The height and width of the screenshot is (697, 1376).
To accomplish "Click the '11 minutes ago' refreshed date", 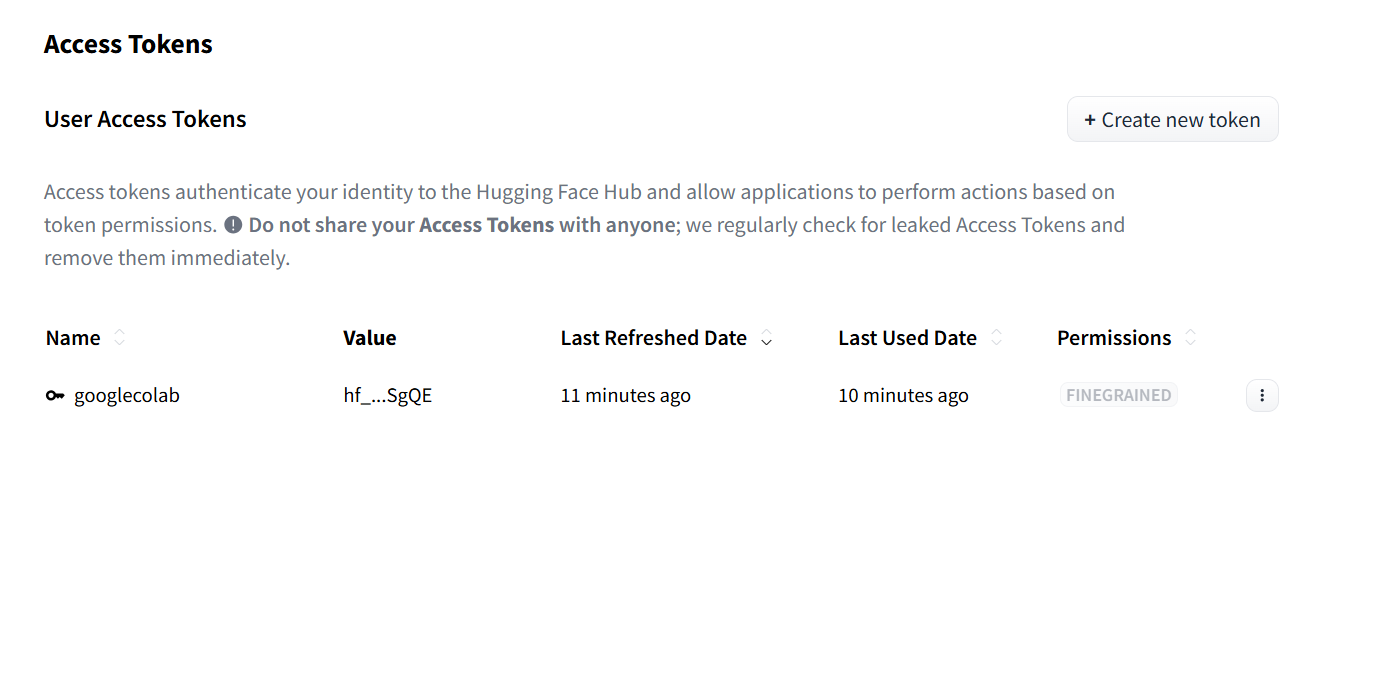I will tap(626, 396).
